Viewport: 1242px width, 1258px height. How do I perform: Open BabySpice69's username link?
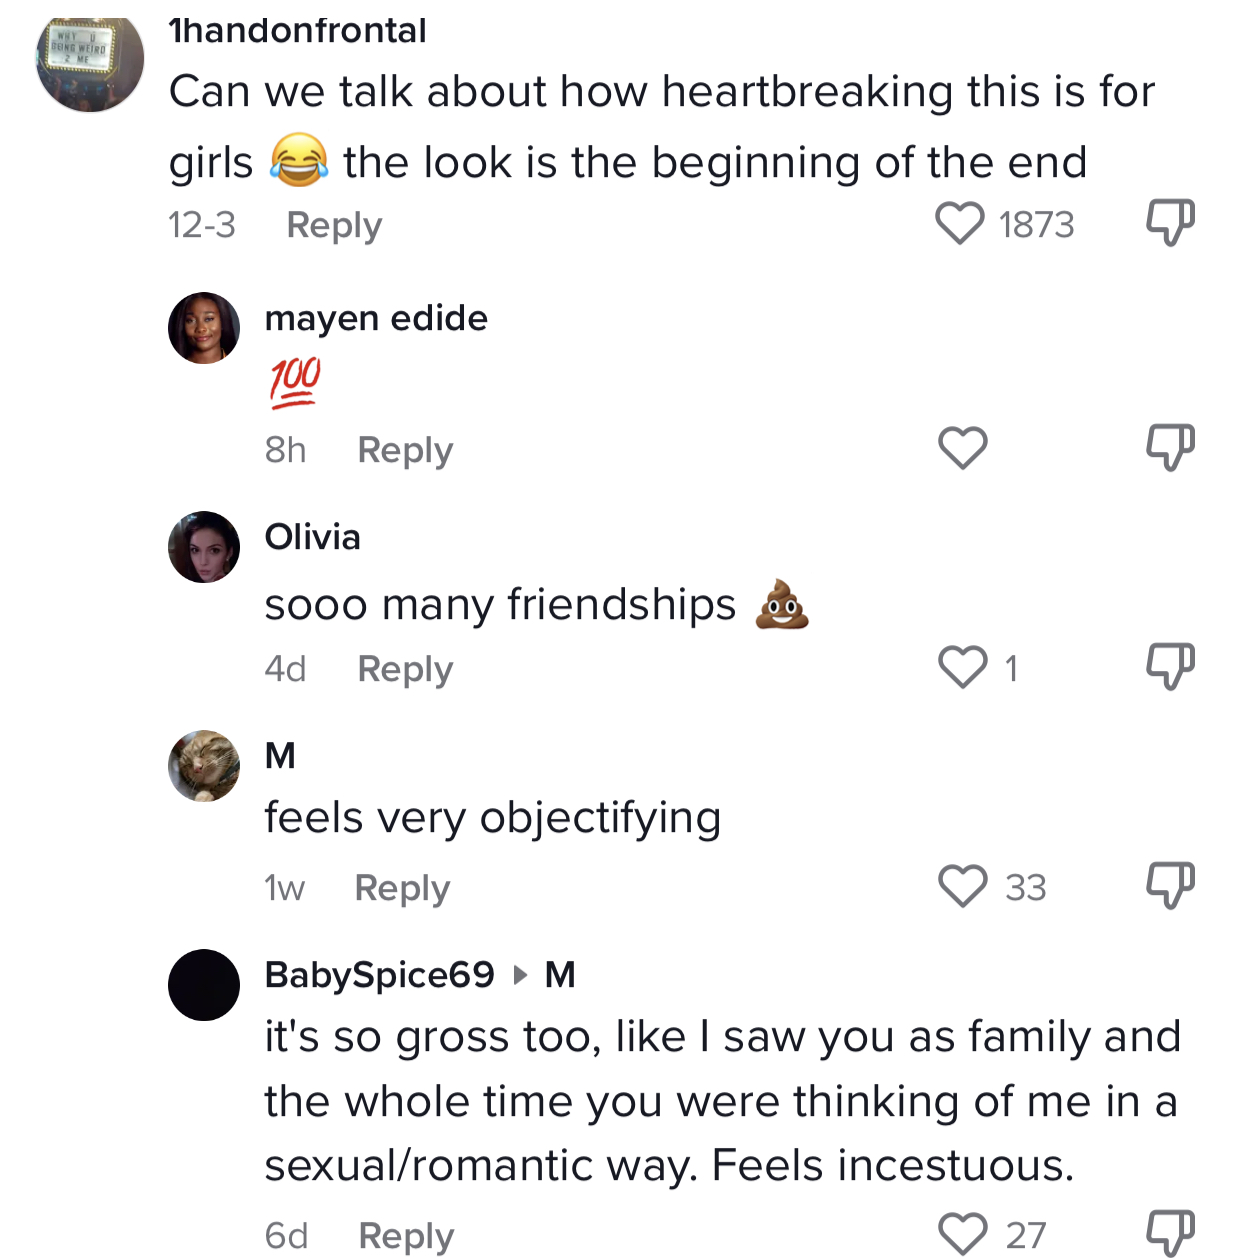coord(379,974)
